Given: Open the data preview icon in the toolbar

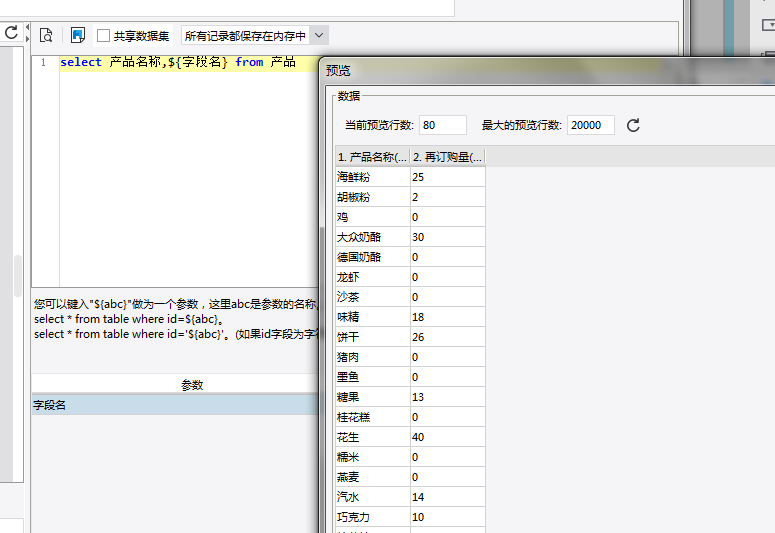Looking at the screenshot, I should [x=46, y=35].
